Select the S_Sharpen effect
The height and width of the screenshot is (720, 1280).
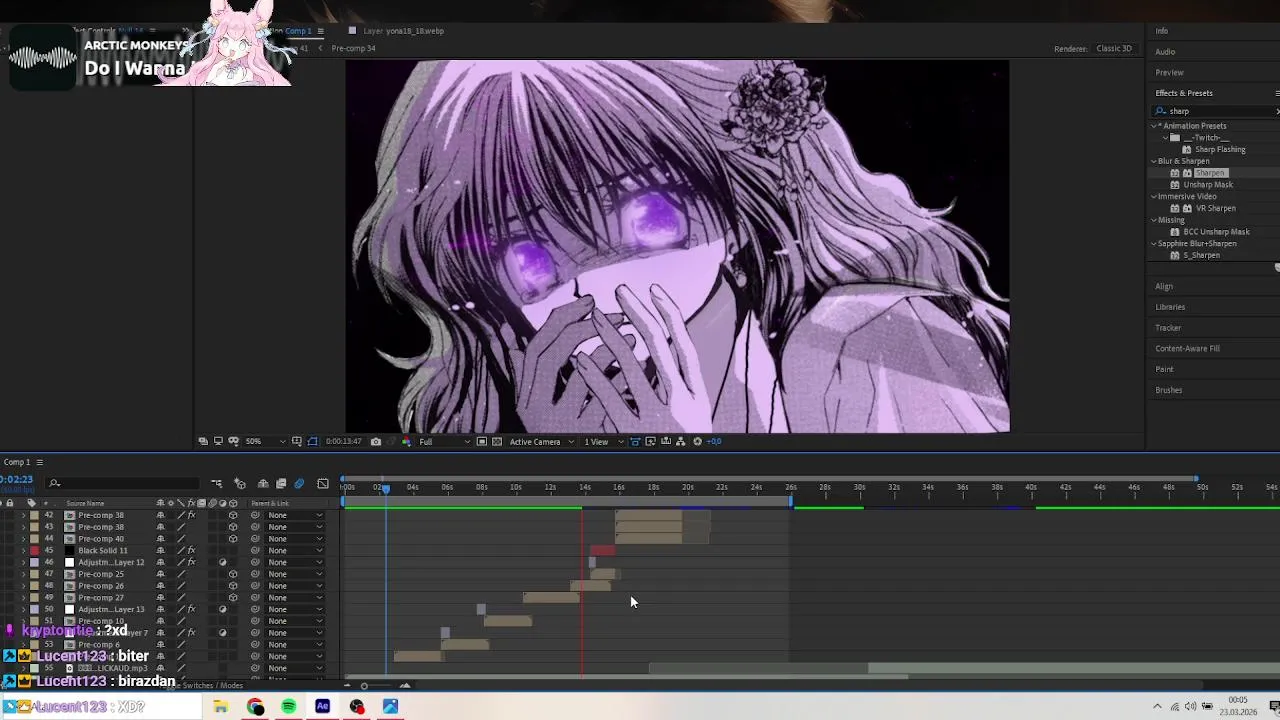pyautogui.click(x=1201, y=256)
